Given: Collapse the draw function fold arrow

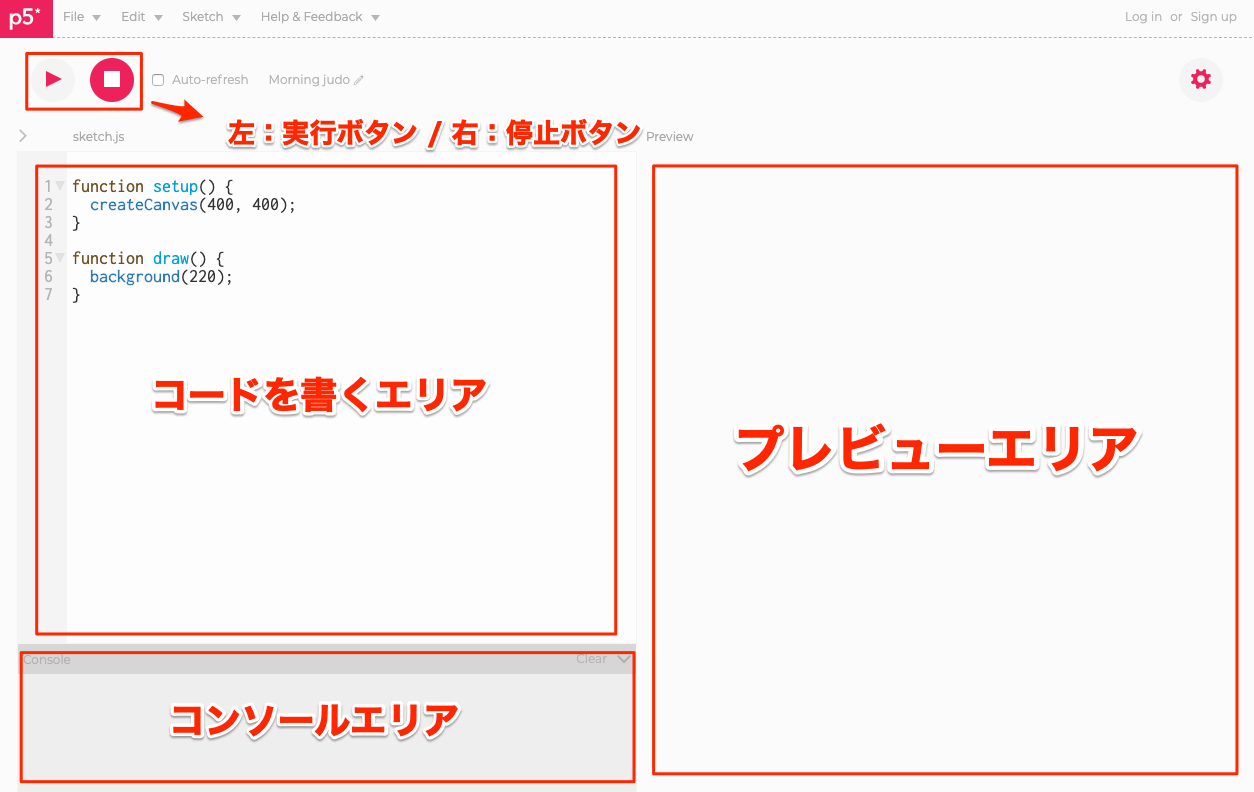Looking at the screenshot, I should tap(60, 258).
